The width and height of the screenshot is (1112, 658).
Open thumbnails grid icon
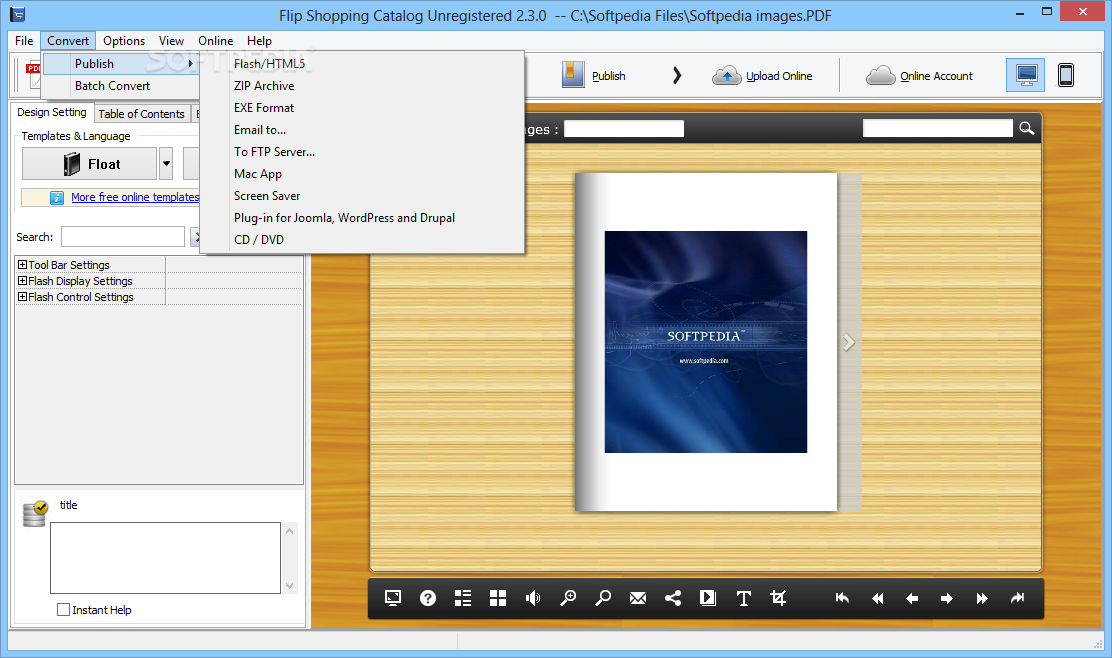pyautogui.click(x=498, y=598)
